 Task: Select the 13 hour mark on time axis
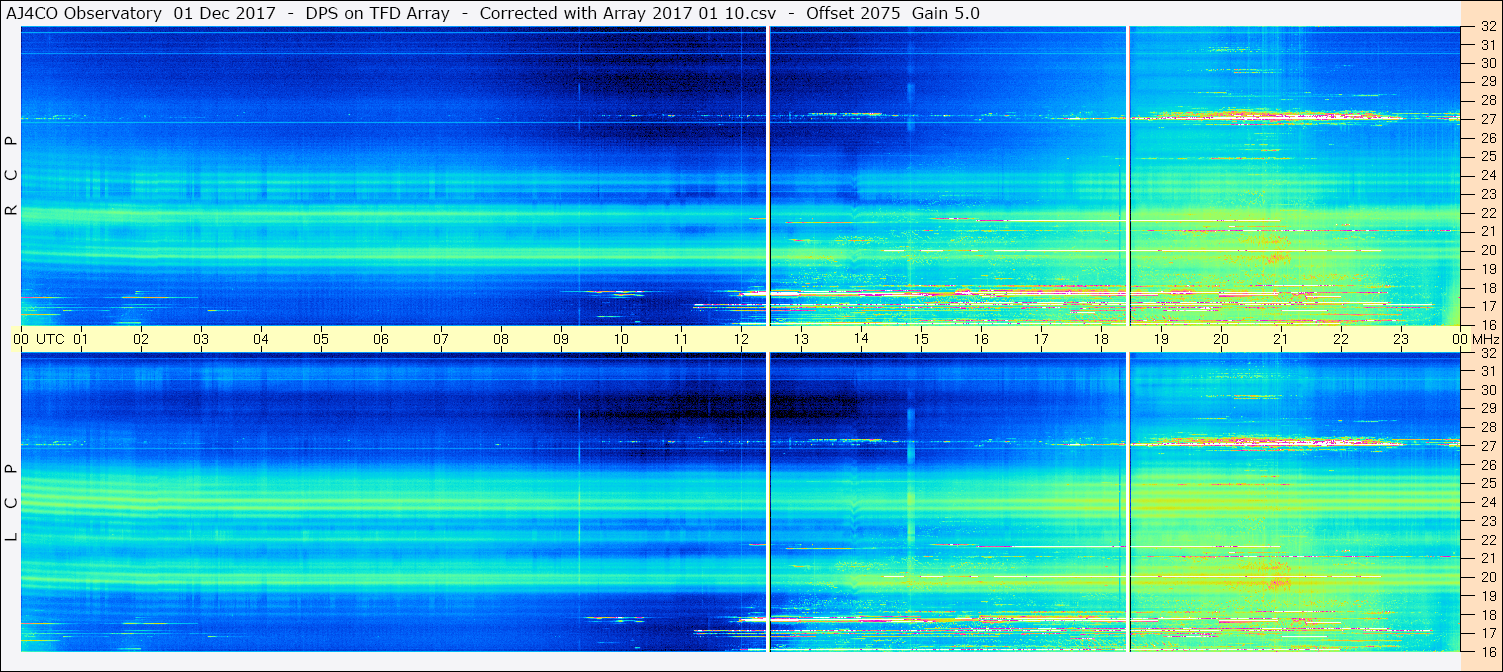801,339
